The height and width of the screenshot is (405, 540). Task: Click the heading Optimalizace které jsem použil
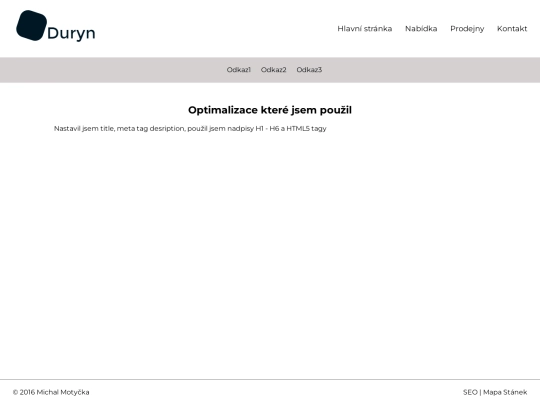click(x=270, y=110)
